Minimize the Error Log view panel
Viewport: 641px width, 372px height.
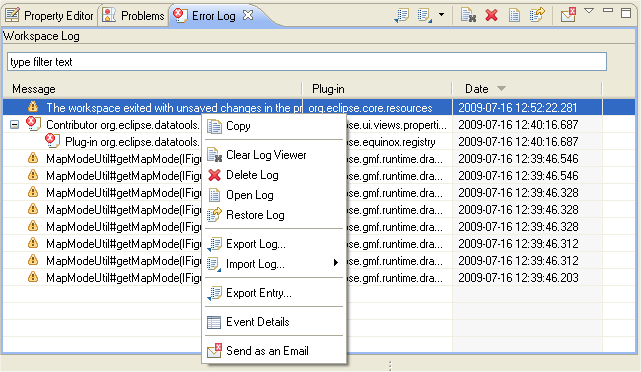click(608, 11)
